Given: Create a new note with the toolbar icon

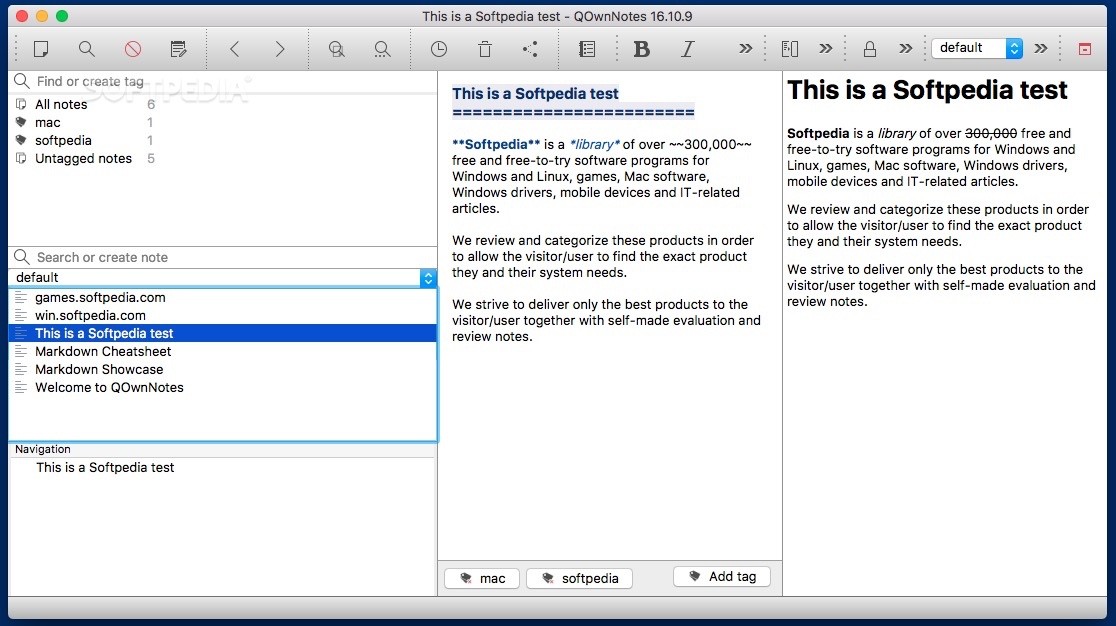Looking at the screenshot, I should (41, 48).
